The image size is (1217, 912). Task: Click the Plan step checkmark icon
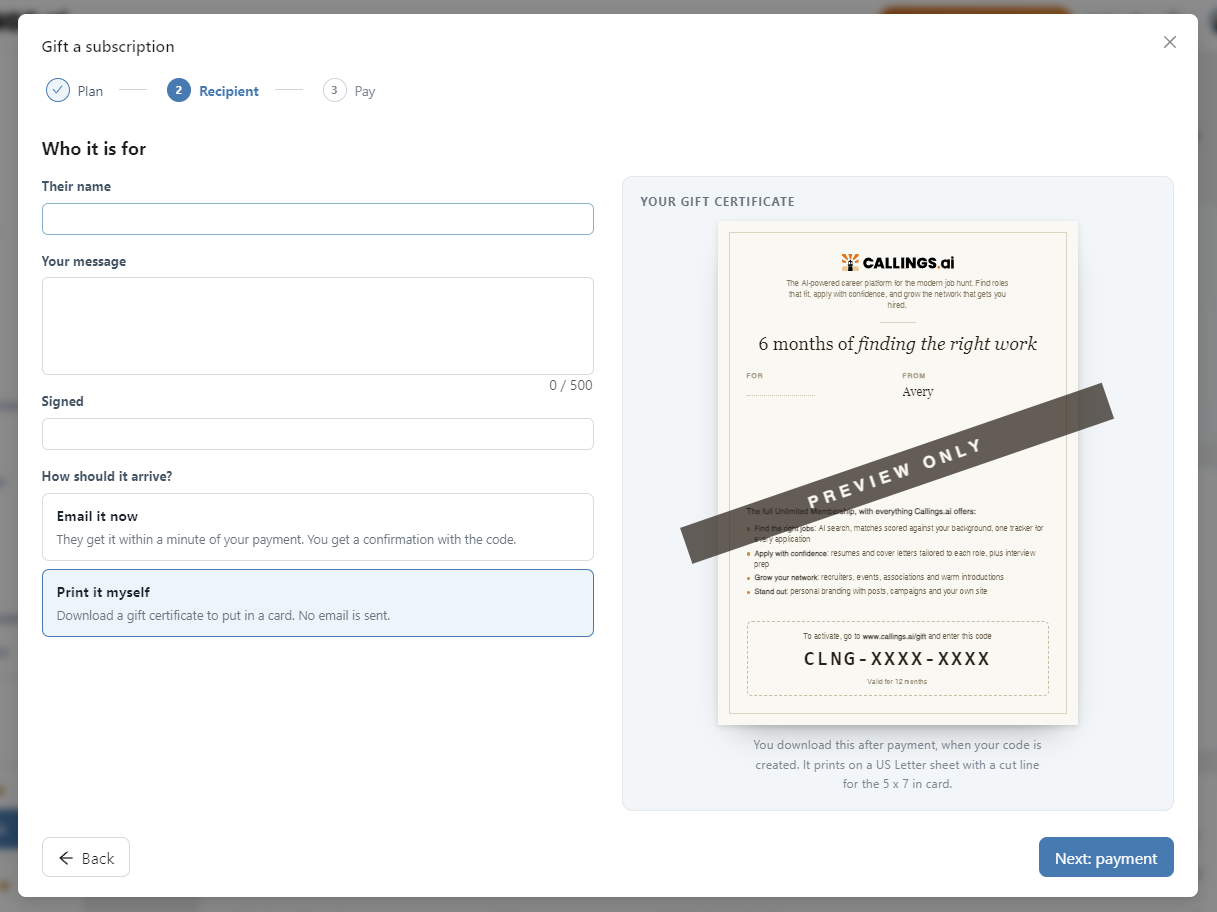[x=58, y=90]
